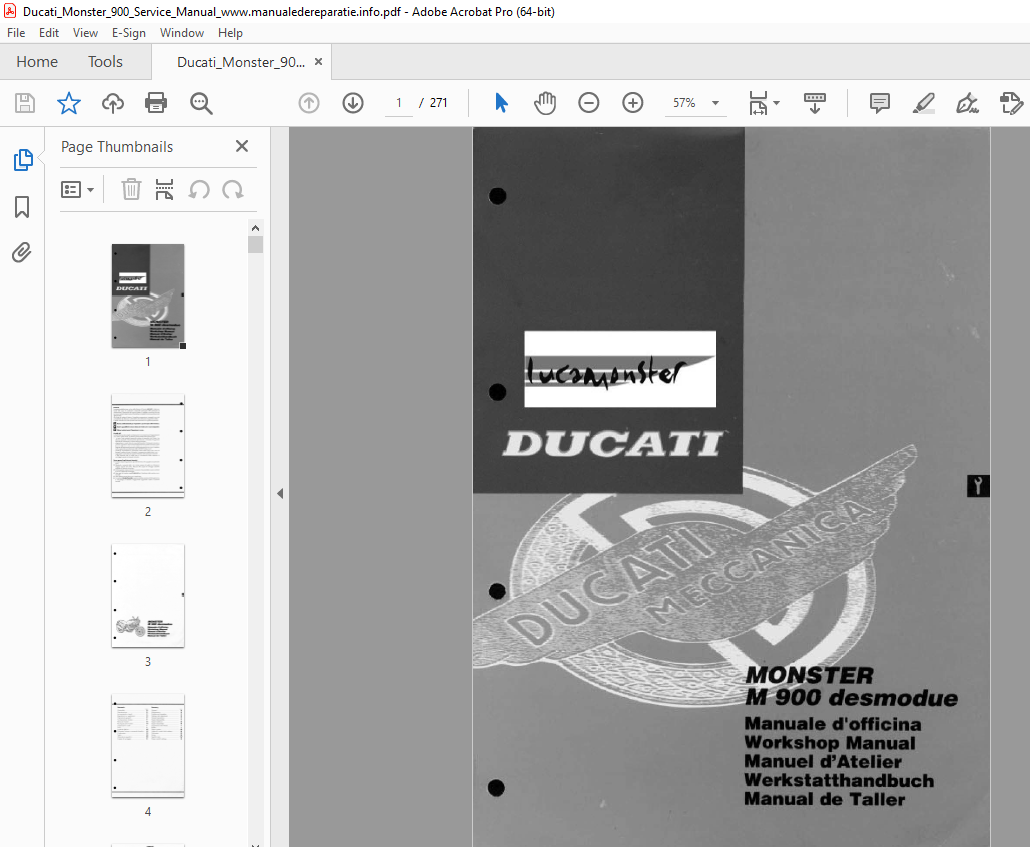Click the zoom percentage 57% field
Screen dimensions: 1030x847
point(684,103)
